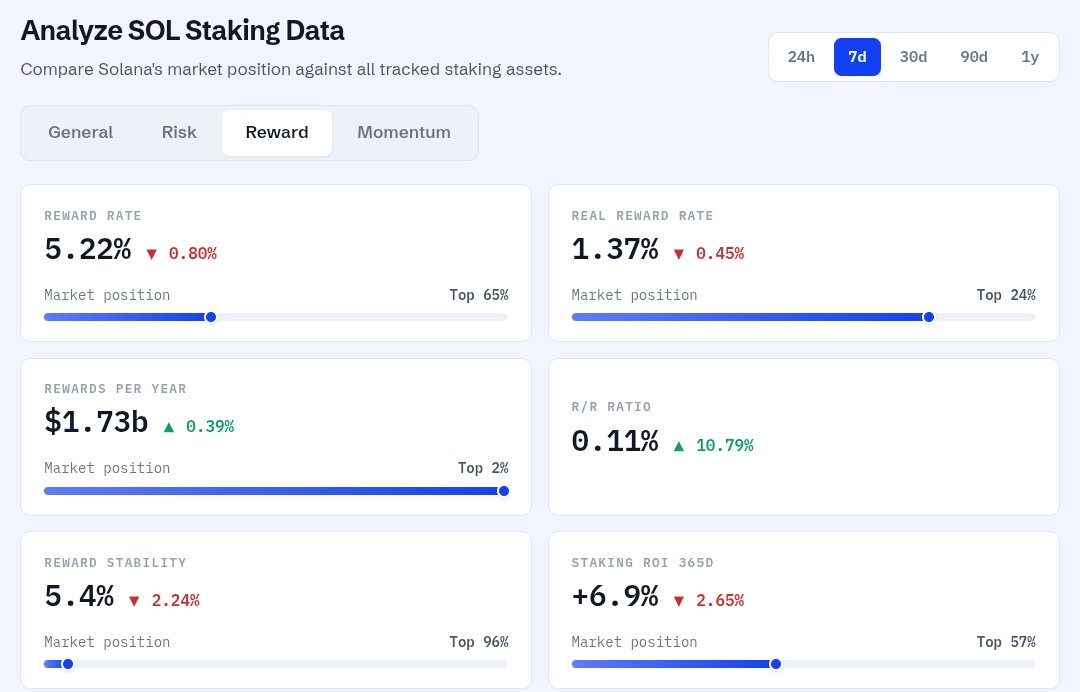Click the Top 96% label
Image resolution: width=1080 pixels, height=692 pixels.
point(479,642)
